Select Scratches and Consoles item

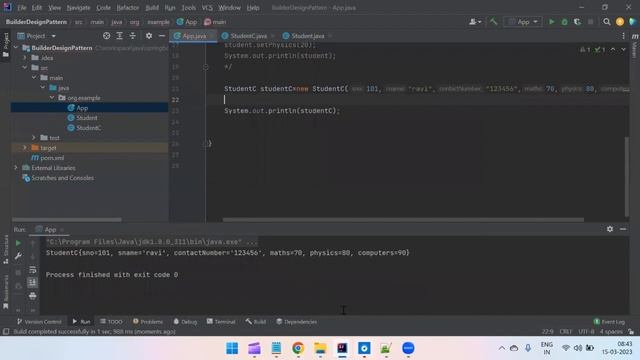62,178
